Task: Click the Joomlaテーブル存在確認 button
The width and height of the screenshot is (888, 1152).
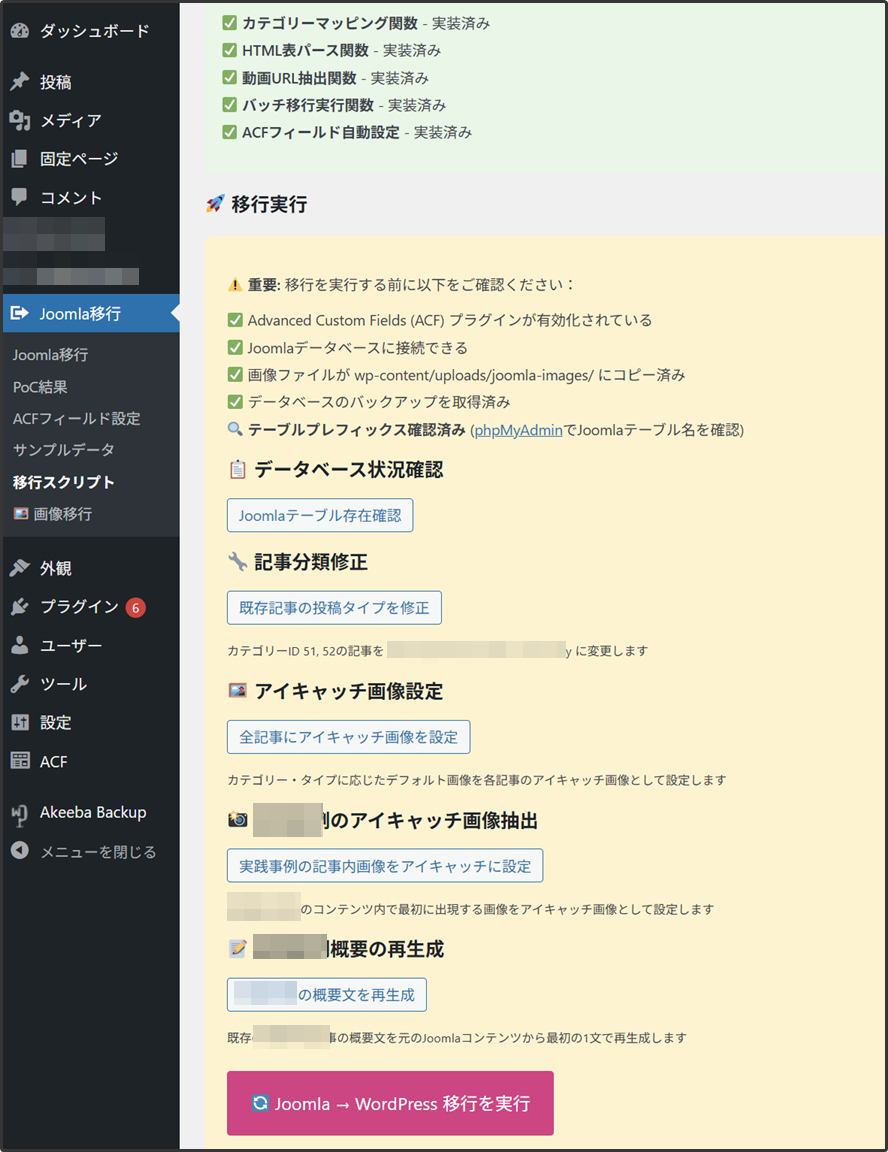Action: (320, 516)
